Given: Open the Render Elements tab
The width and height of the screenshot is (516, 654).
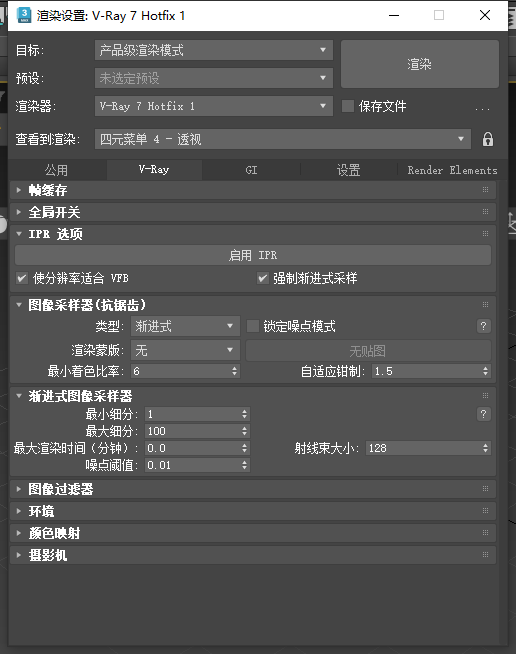Looking at the screenshot, I should pos(452,170).
